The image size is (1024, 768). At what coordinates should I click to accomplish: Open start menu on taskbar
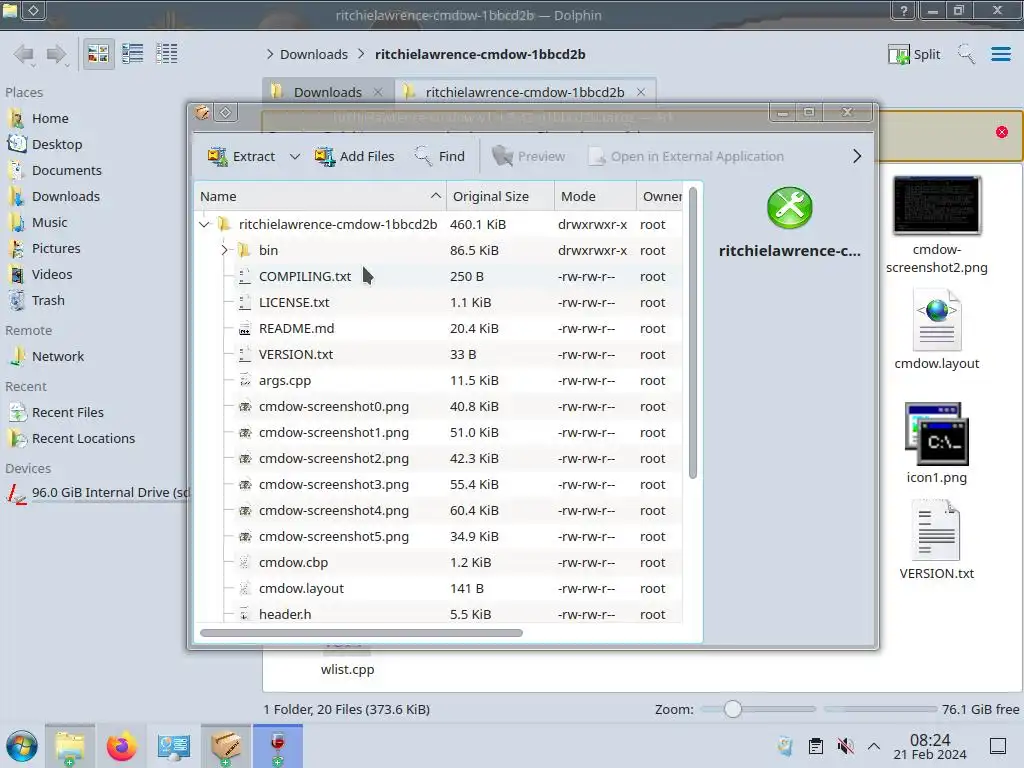22,746
